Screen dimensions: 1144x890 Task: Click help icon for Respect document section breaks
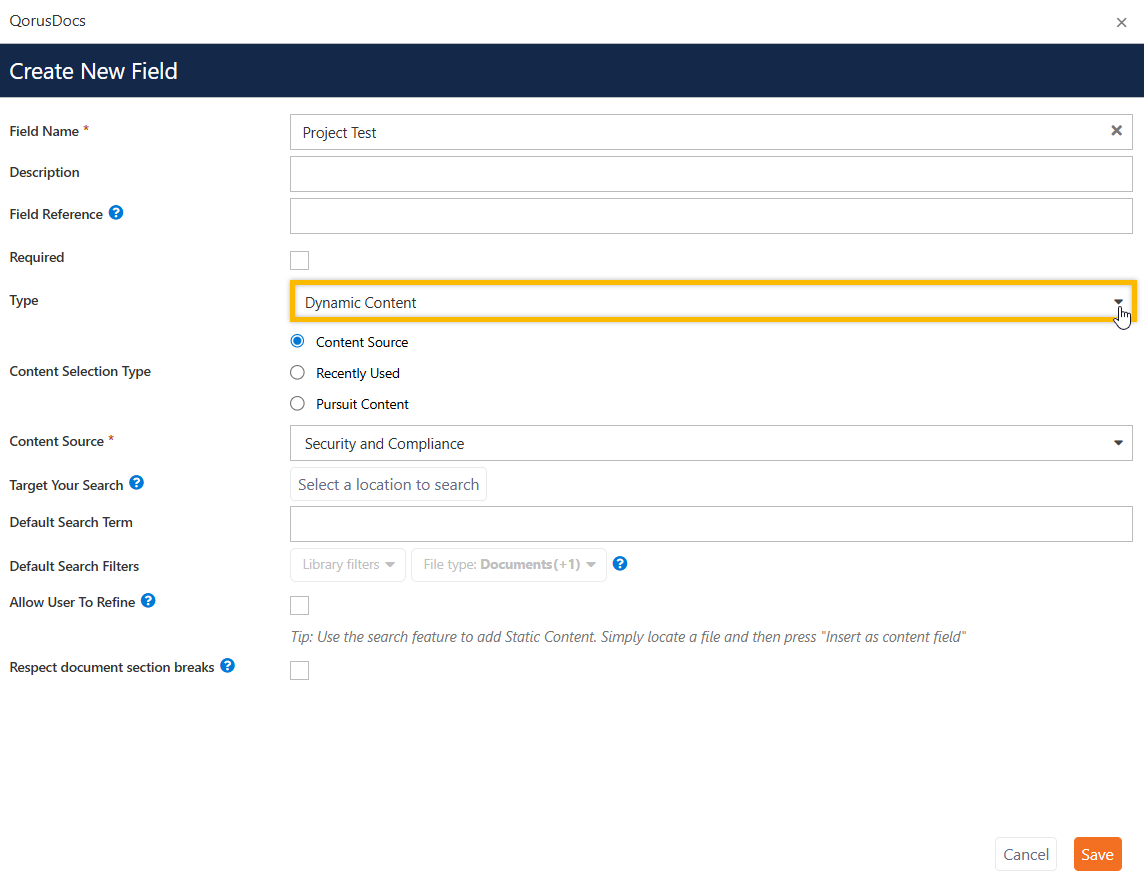(x=228, y=666)
